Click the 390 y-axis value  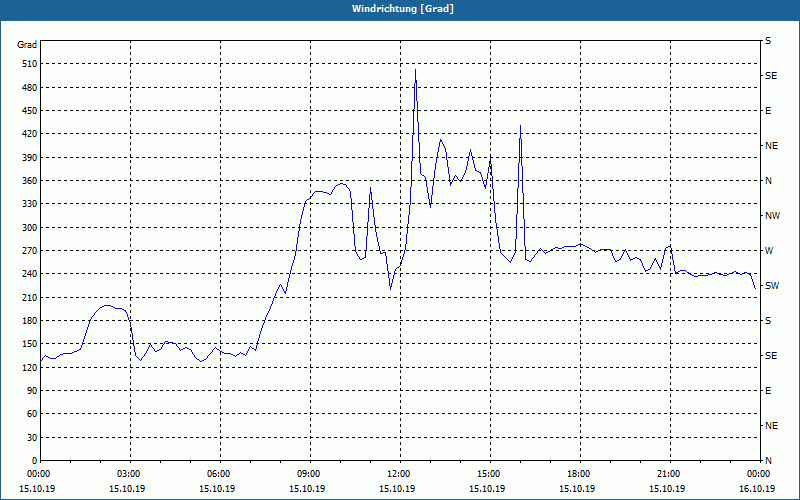coord(30,158)
